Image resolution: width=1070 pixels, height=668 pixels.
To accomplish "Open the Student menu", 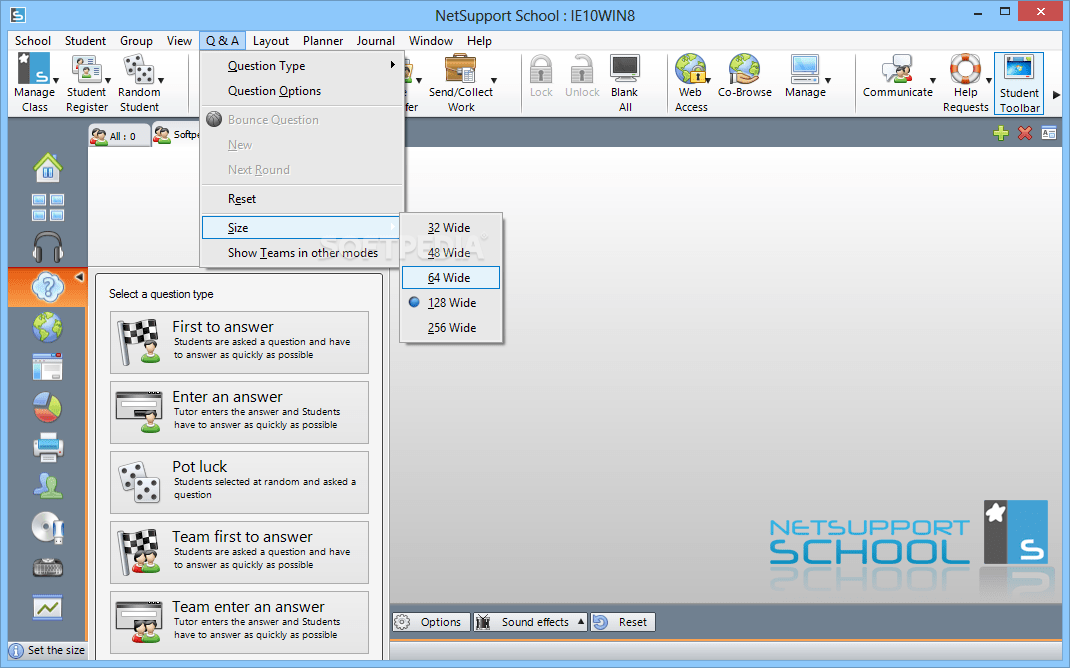I will click(x=85, y=41).
